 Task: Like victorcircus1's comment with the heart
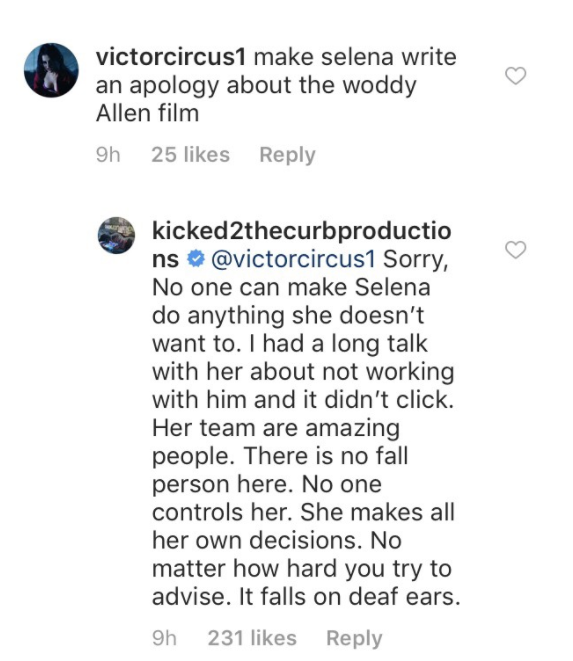[x=515, y=76]
